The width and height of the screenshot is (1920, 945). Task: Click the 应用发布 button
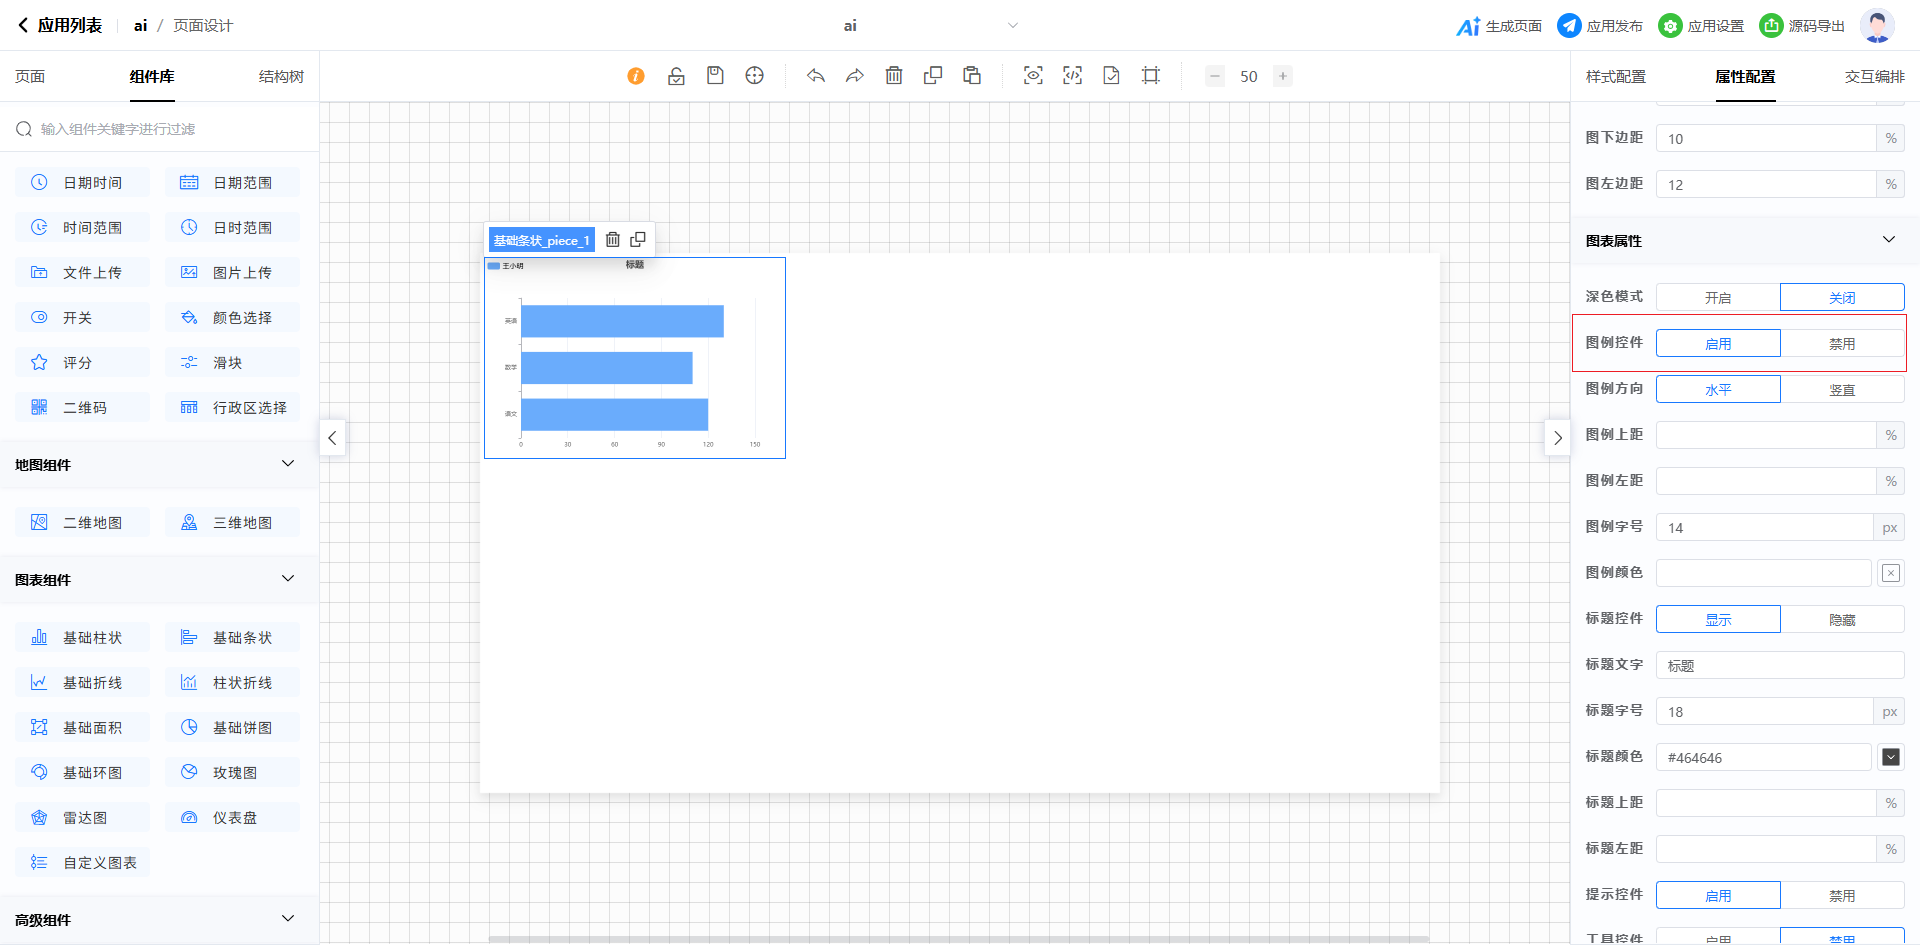[1600, 26]
